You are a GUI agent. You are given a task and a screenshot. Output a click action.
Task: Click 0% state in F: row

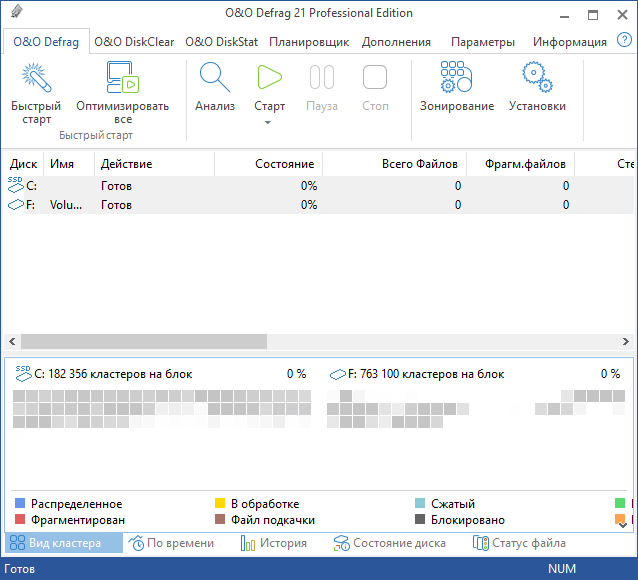309,204
